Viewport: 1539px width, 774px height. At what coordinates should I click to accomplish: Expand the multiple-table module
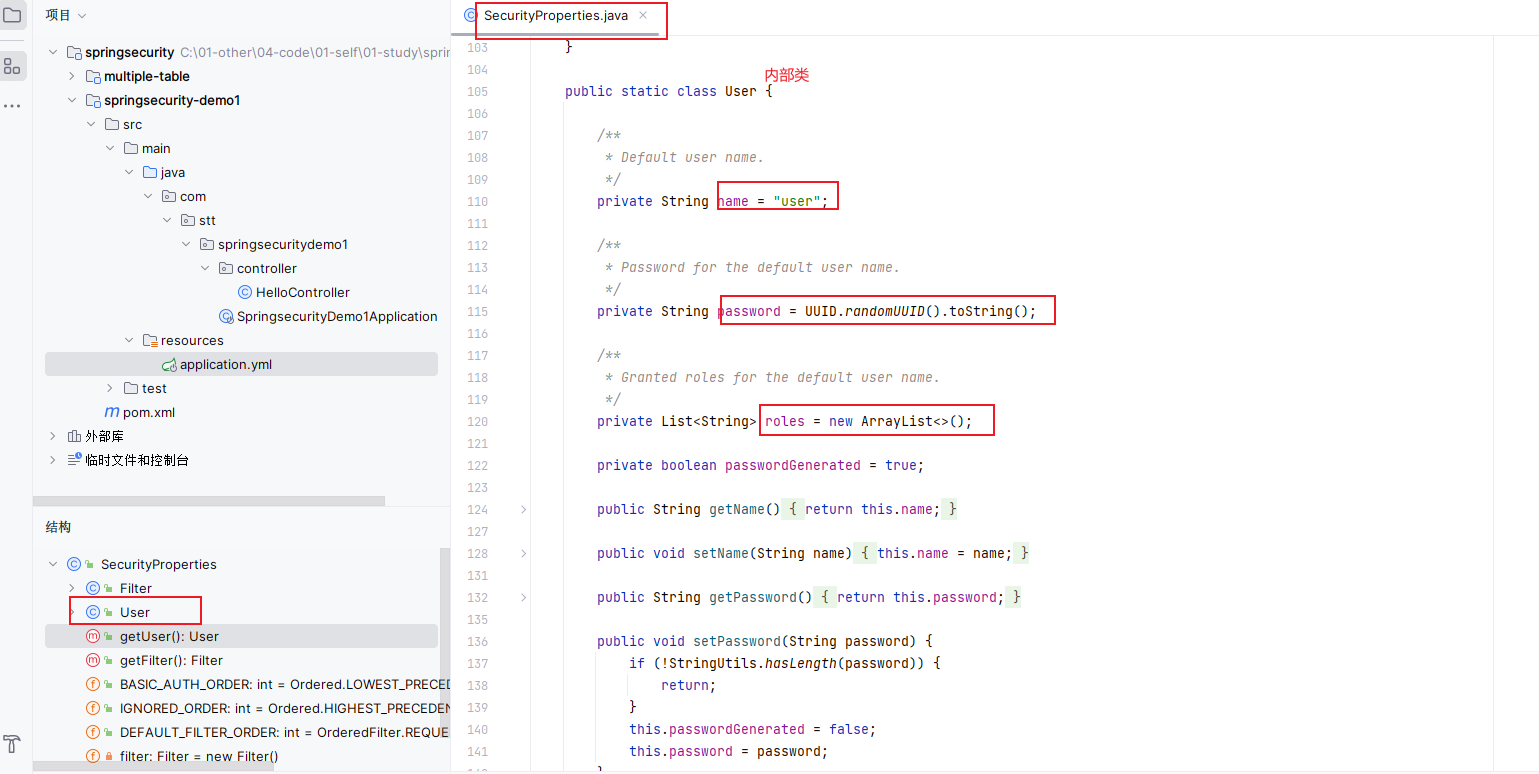pyautogui.click(x=72, y=76)
